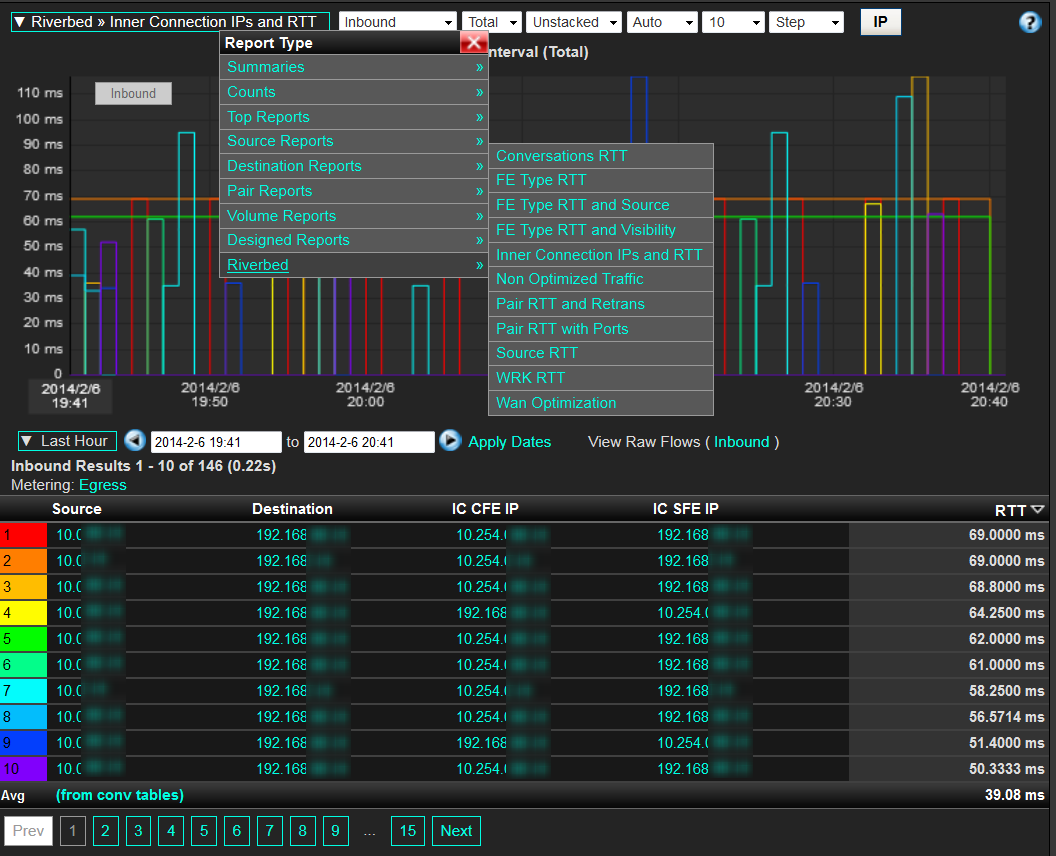The width and height of the screenshot is (1056, 856).
Task: Close the Report Type popup
Action: click(x=474, y=42)
